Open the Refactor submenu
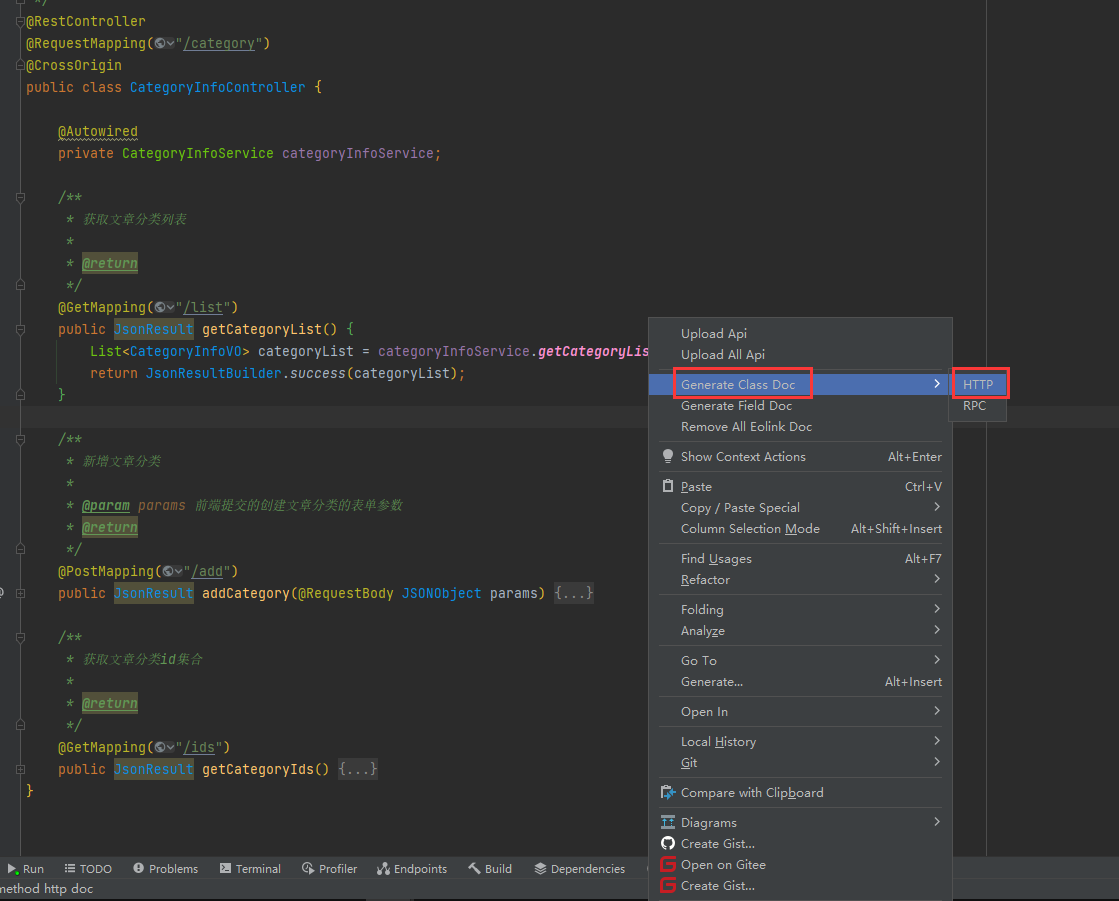The height and width of the screenshot is (901, 1119). coord(706,580)
